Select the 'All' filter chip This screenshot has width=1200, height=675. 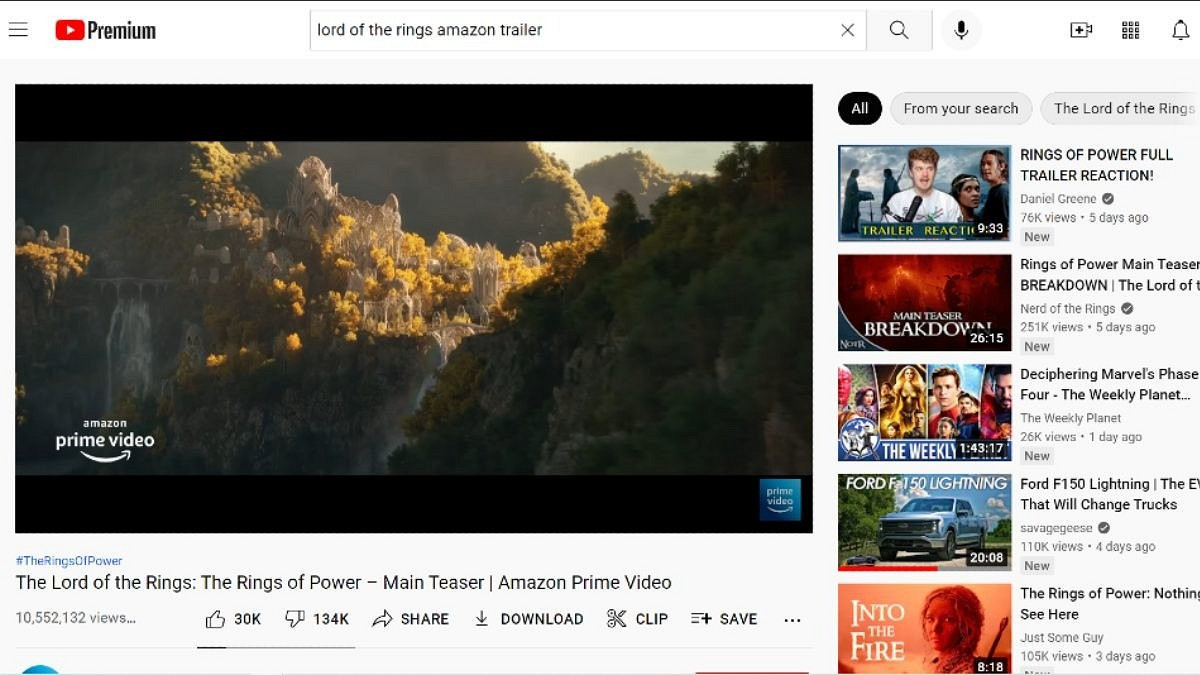click(859, 108)
